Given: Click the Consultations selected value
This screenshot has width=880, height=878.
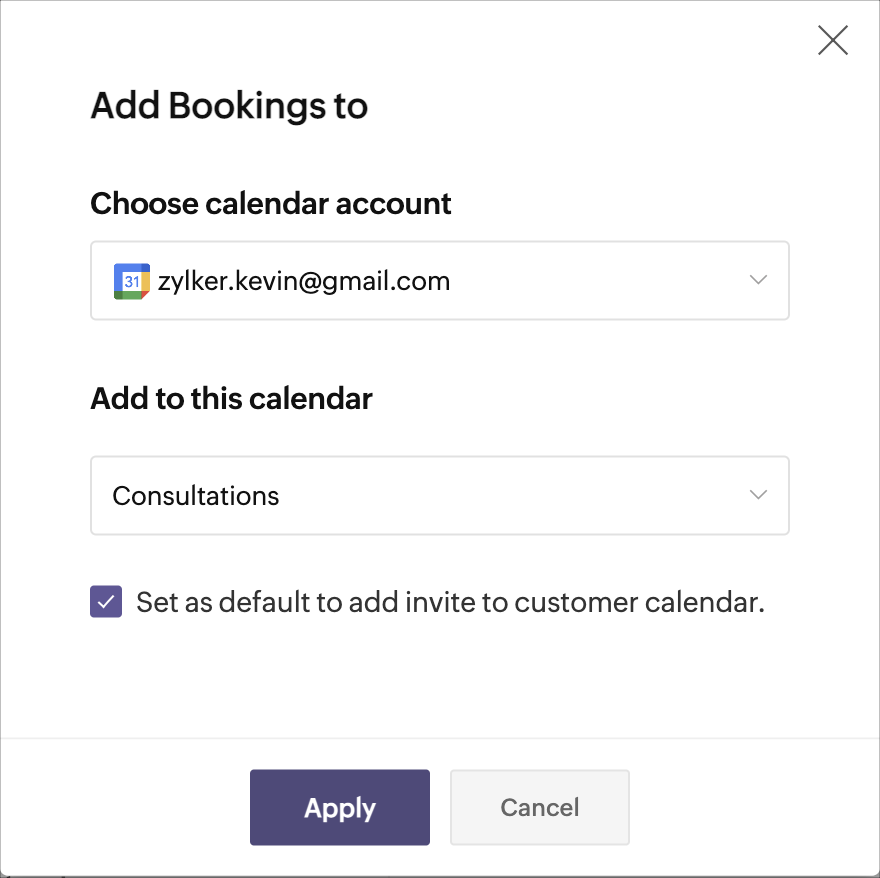Looking at the screenshot, I should click(196, 496).
